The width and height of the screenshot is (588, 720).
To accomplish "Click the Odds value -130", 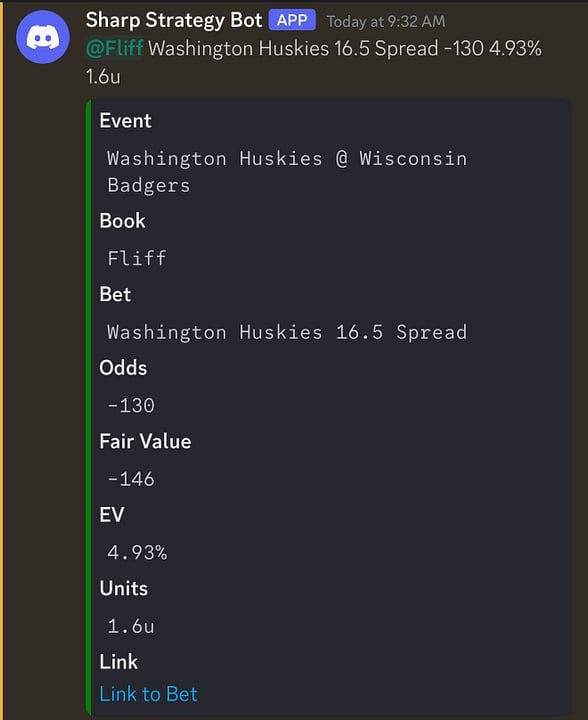I will pos(131,405).
